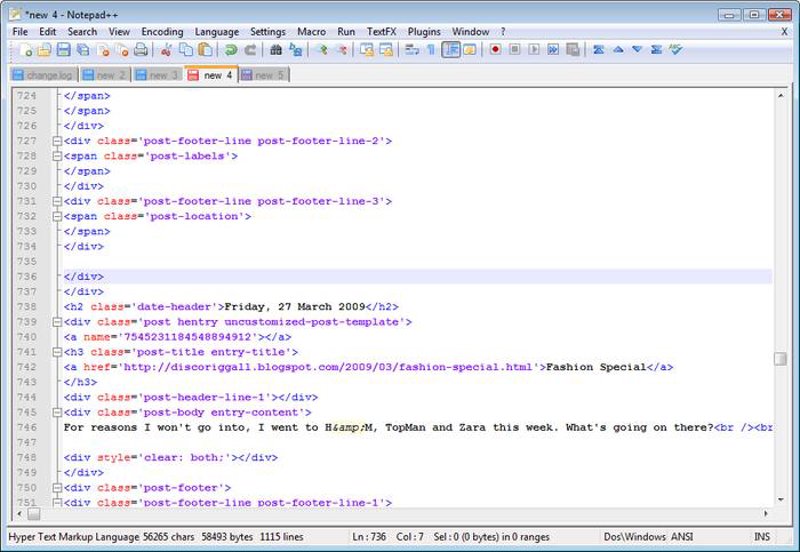
Task: Collapse the fold at line 745
Action: 57,412
